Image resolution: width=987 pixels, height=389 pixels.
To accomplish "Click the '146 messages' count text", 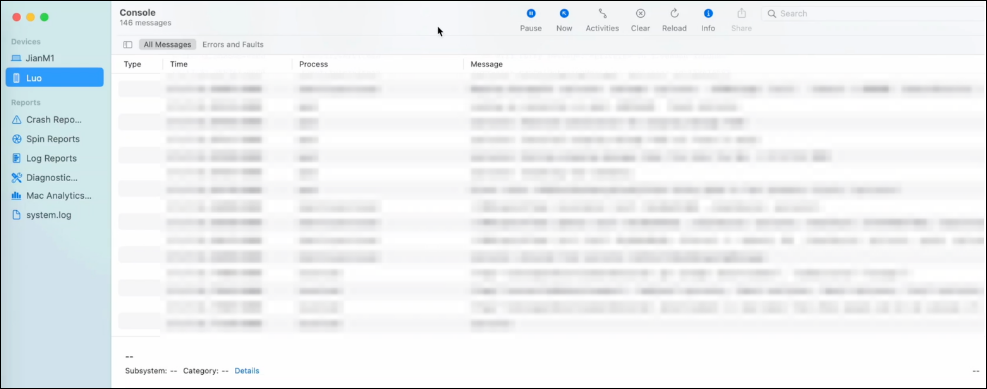I will 145,23.
